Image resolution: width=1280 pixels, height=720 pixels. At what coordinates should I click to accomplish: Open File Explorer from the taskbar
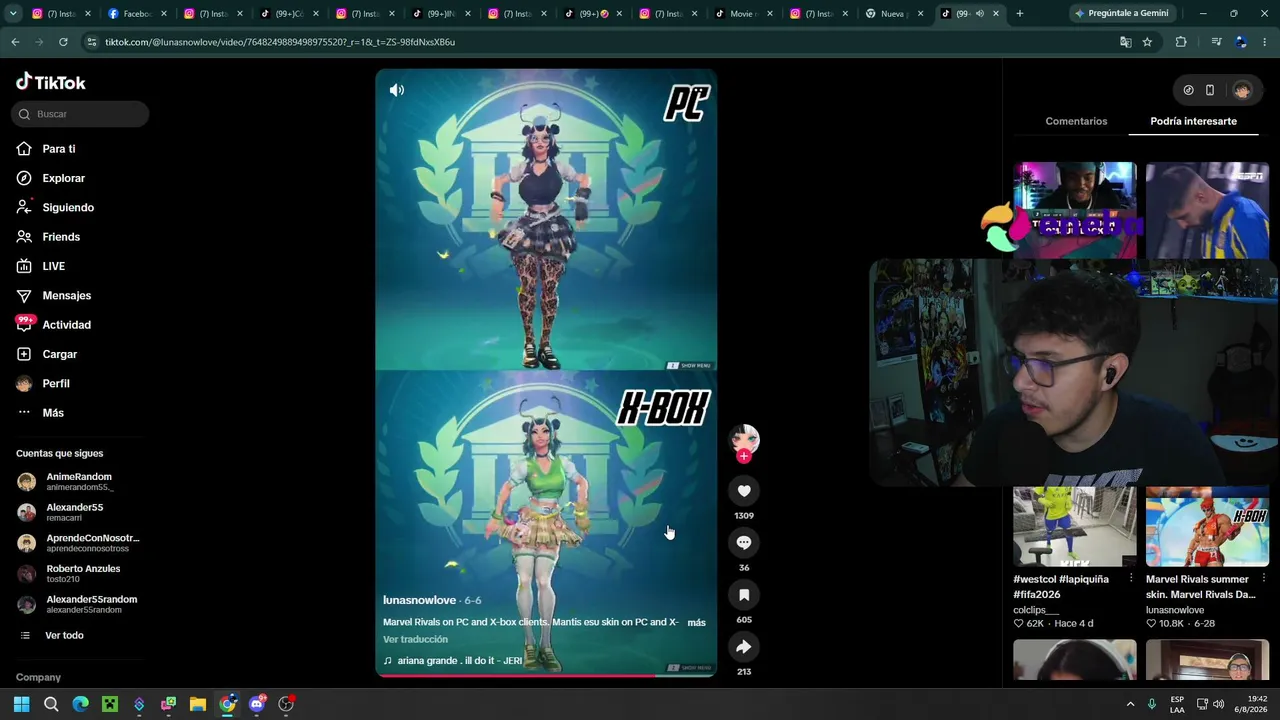click(x=198, y=704)
